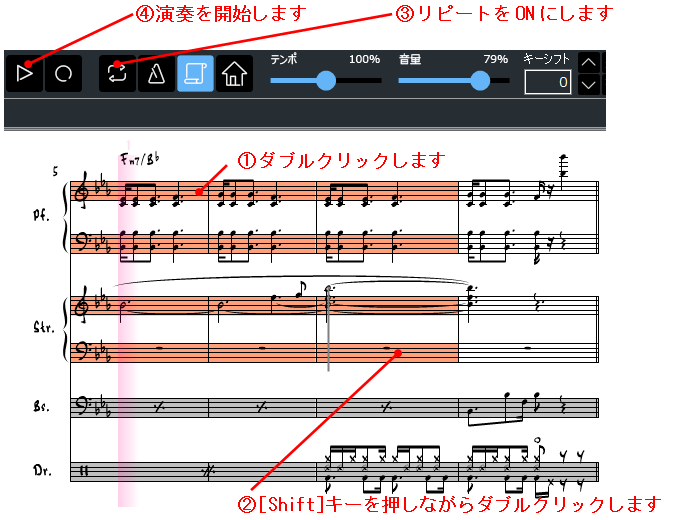Click the volume slider handle
This screenshot has width=674, height=520.
(480, 80)
